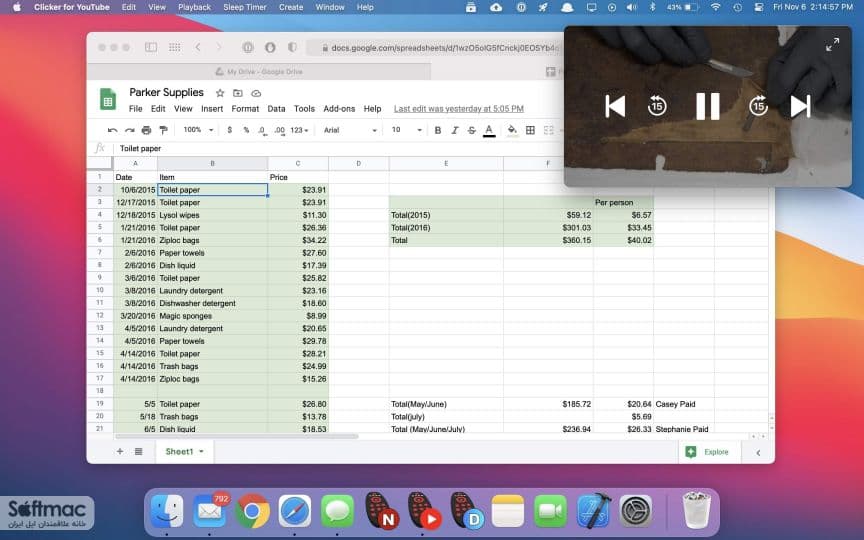Click the Parker Supplies document title
The height and width of the screenshot is (540, 864).
[x=166, y=93]
